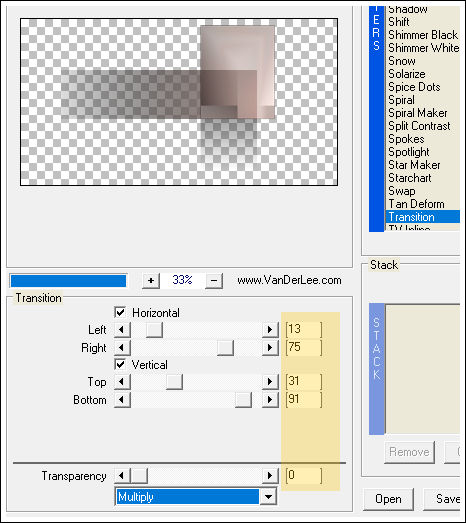Click the Top slider's left arrow

point(122,382)
